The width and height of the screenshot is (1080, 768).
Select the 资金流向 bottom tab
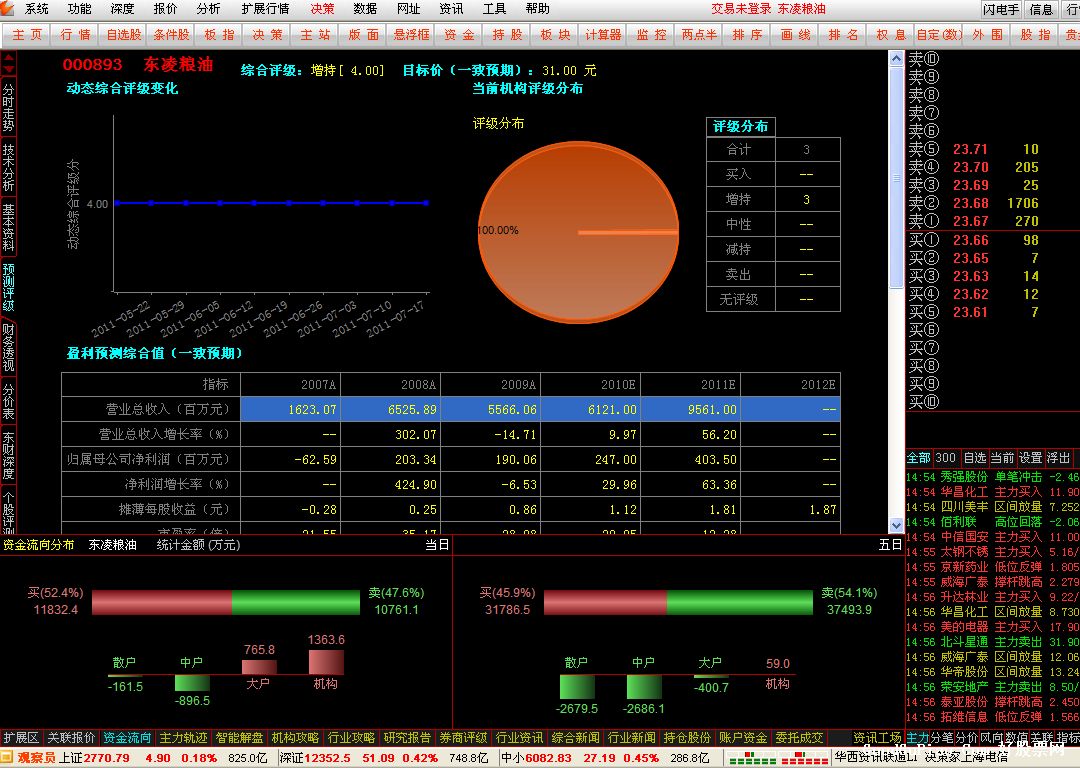[127, 738]
